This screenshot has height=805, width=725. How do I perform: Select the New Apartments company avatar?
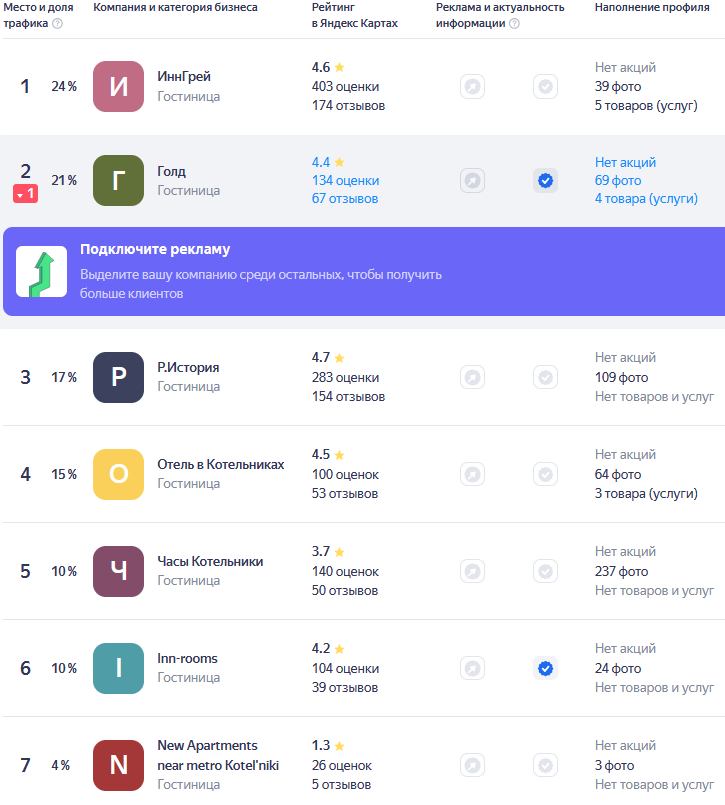pyautogui.click(x=119, y=765)
